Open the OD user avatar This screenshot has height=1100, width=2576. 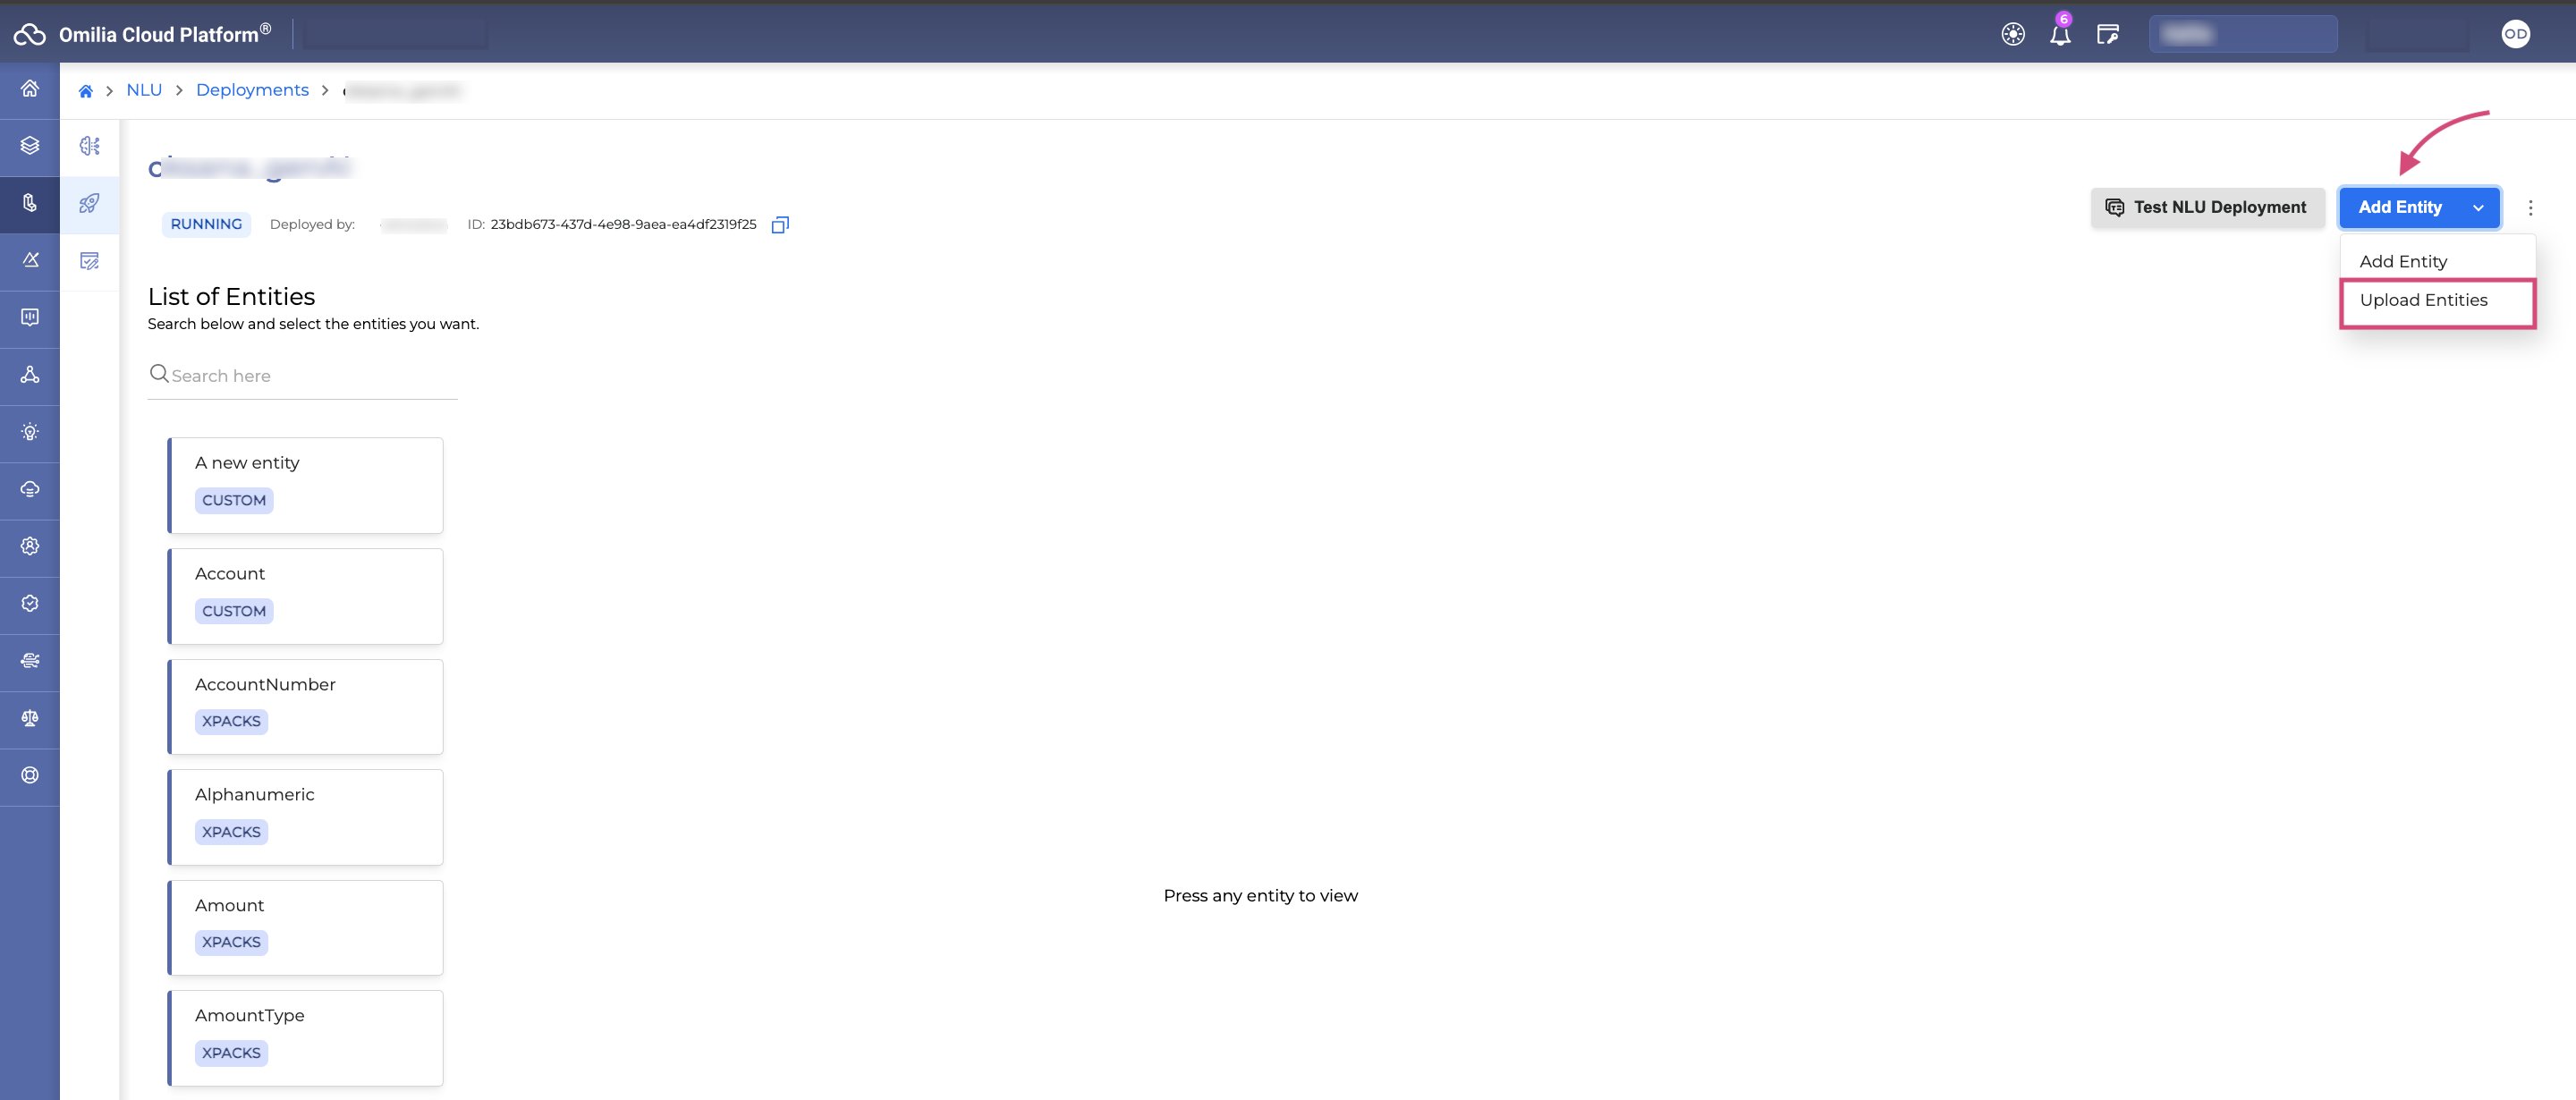[x=2515, y=34]
